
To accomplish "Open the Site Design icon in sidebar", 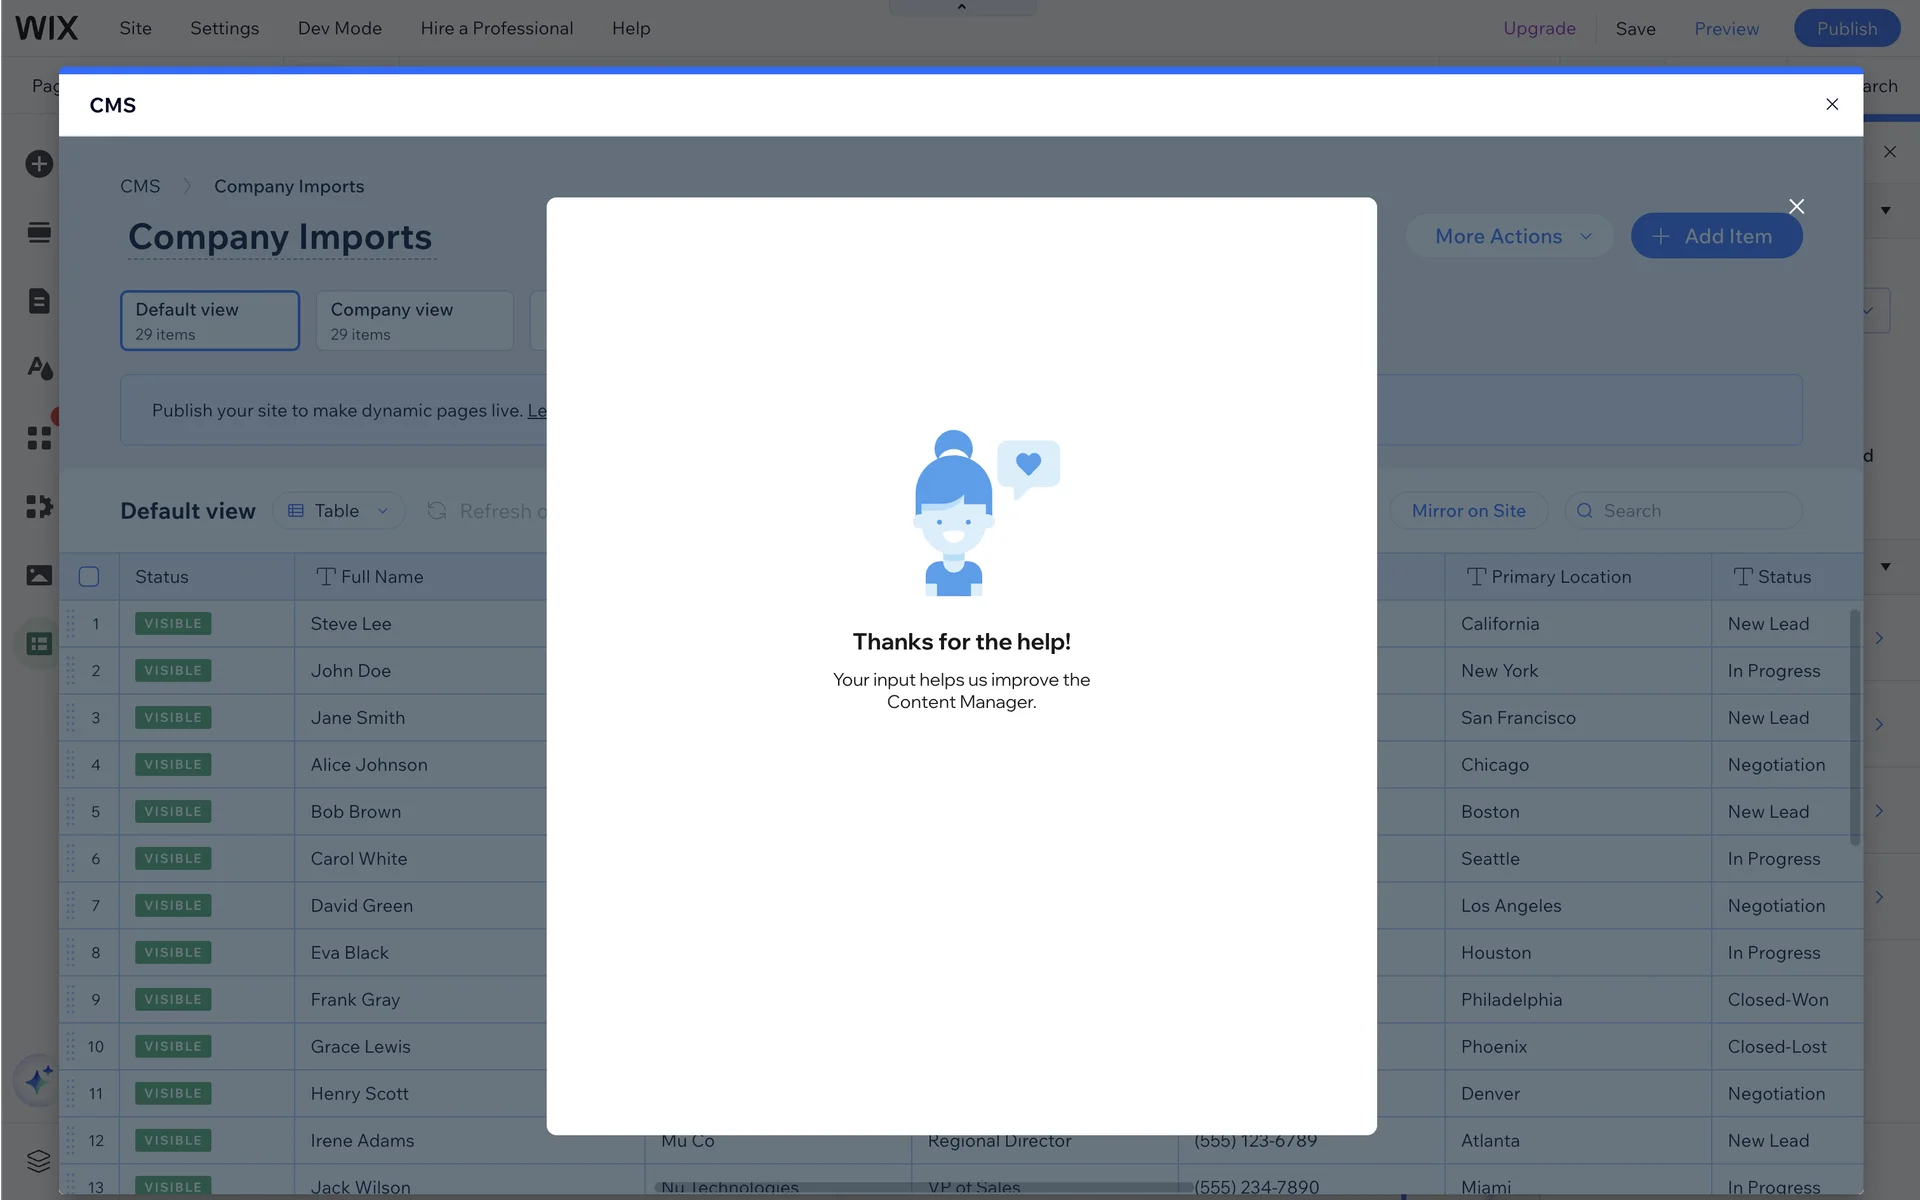I will [x=39, y=368].
